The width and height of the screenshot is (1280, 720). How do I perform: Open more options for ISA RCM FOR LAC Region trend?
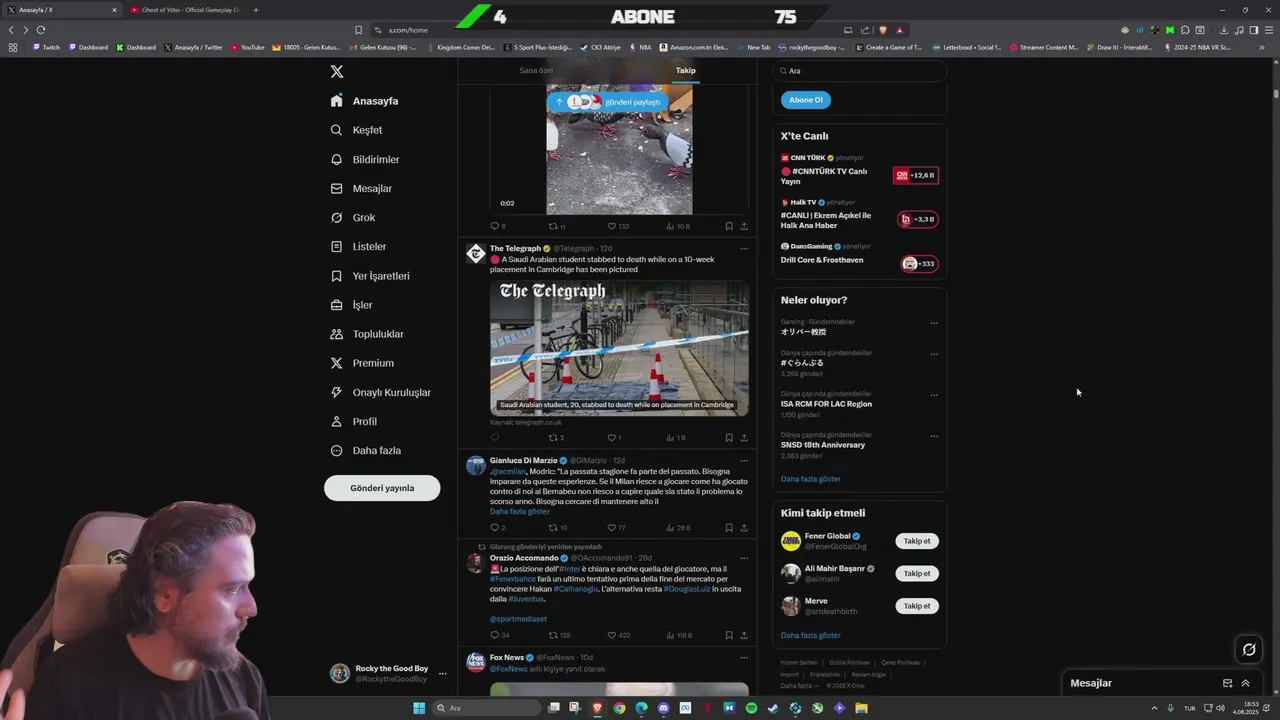point(934,395)
